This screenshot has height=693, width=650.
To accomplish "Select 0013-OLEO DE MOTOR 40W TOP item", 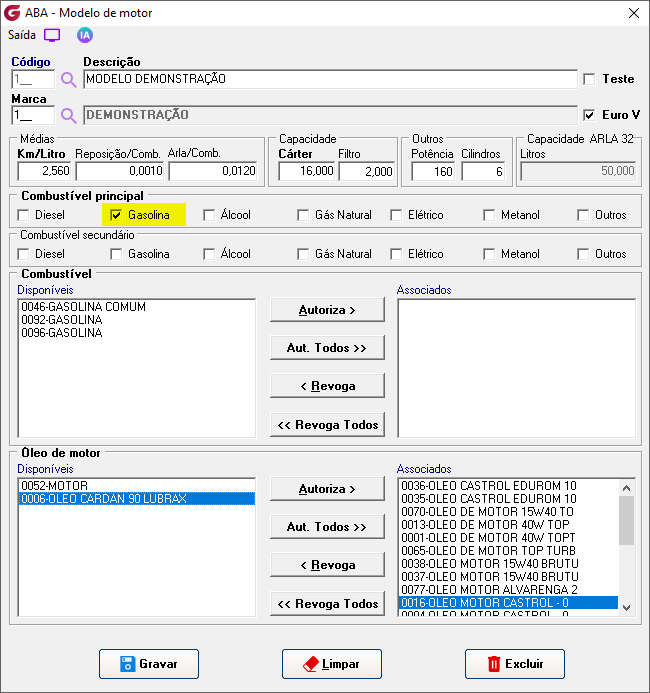I will click(508, 525).
